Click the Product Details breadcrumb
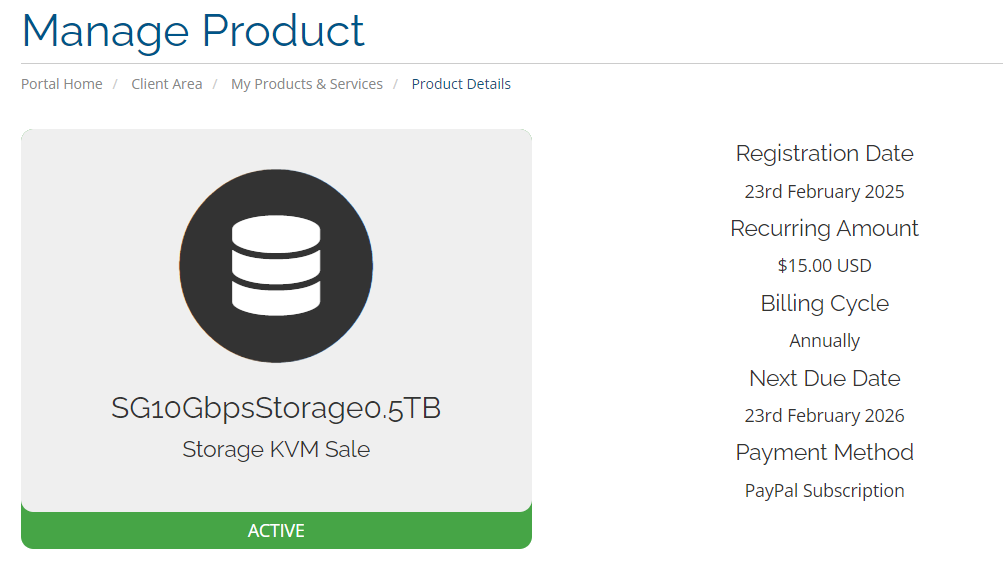This screenshot has width=1003, height=566. tap(461, 84)
